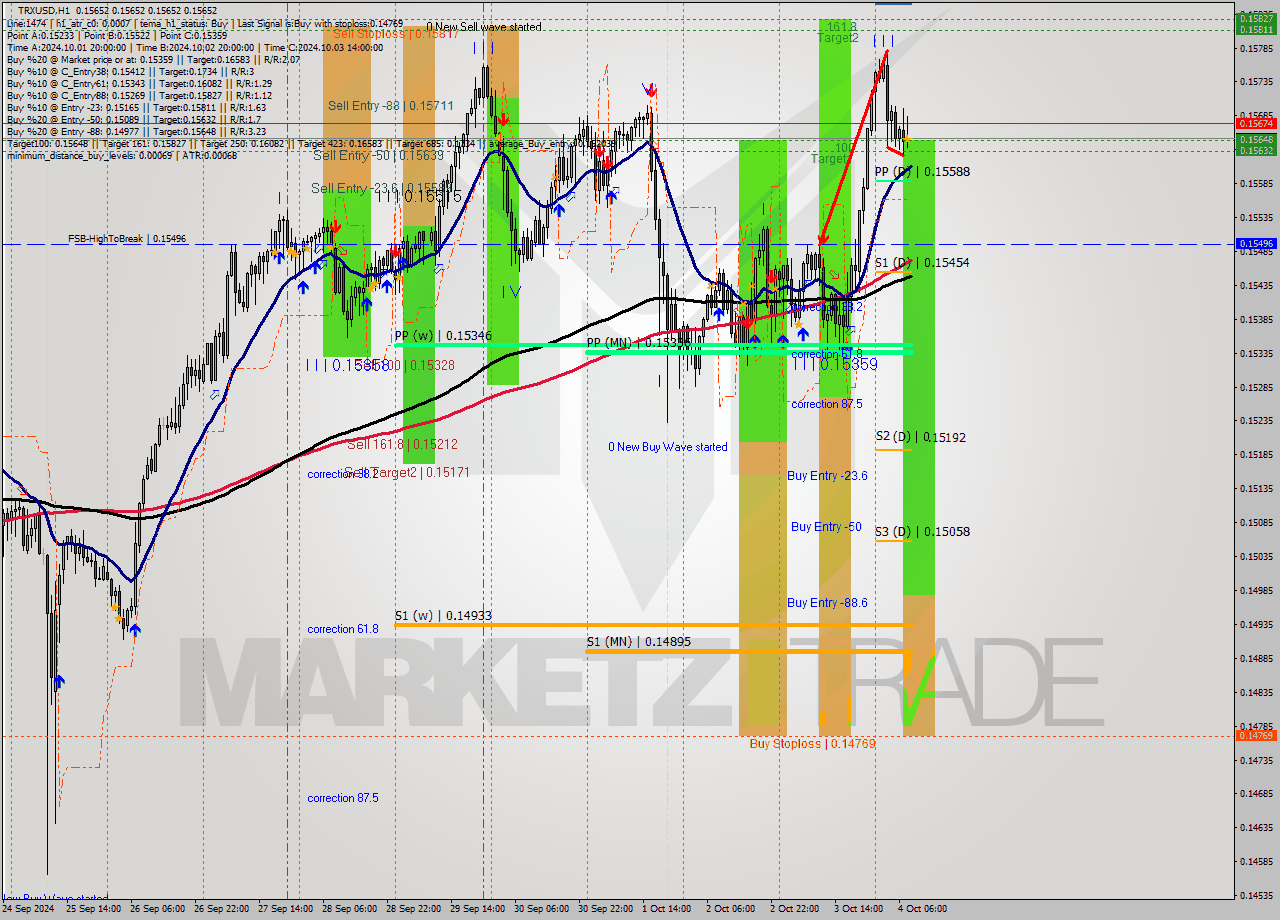This screenshot has width=1280, height=920.
Task: Select the 'Buy %10 @ Entry -23' line
Action: coord(136,107)
